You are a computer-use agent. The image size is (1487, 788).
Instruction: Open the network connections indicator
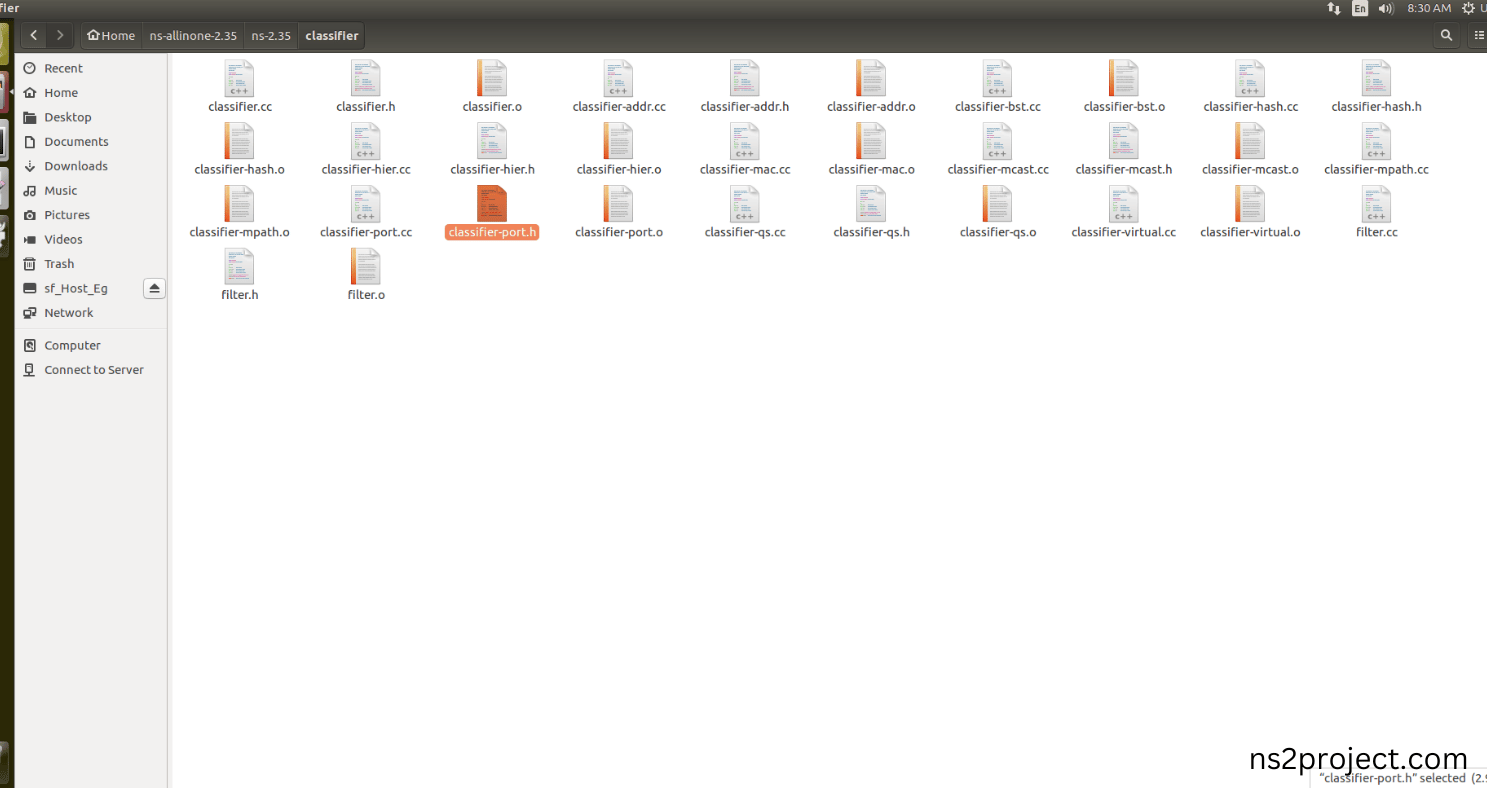point(1334,8)
